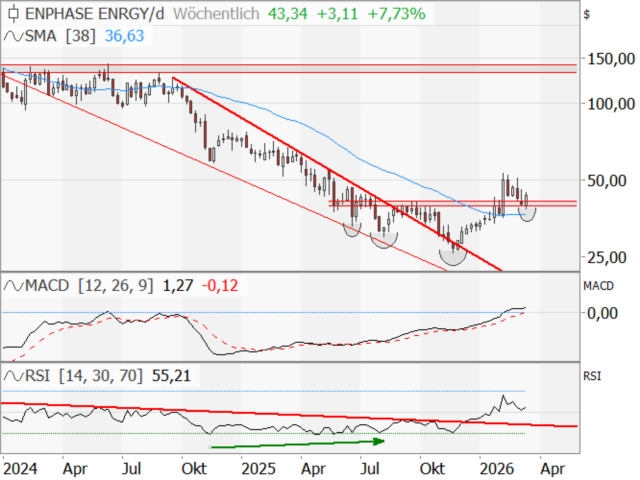Screen dimensions: 640x480
Task: Click the MACD histogram value -0,12
Action: point(220,285)
